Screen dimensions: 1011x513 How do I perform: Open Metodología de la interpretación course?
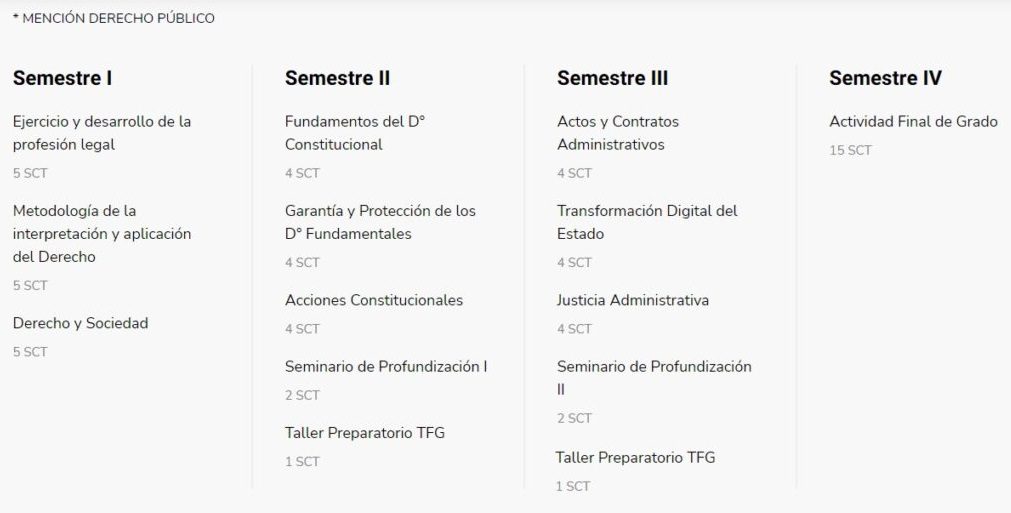pos(102,234)
